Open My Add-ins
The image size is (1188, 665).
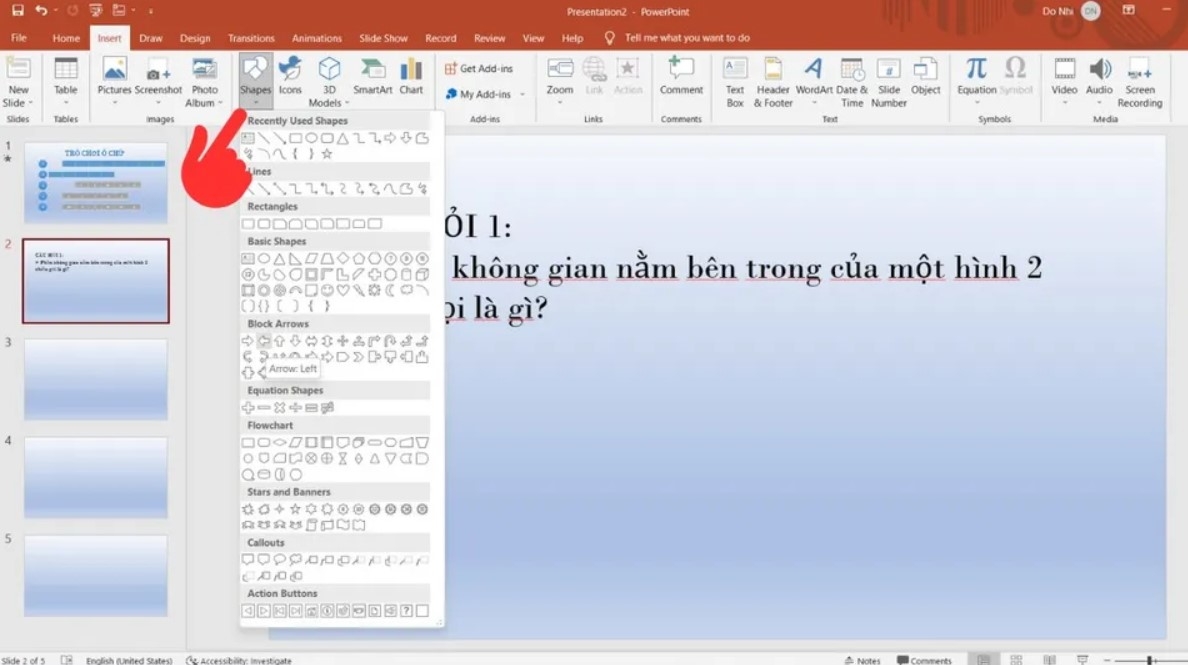pyautogui.click(x=477, y=94)
